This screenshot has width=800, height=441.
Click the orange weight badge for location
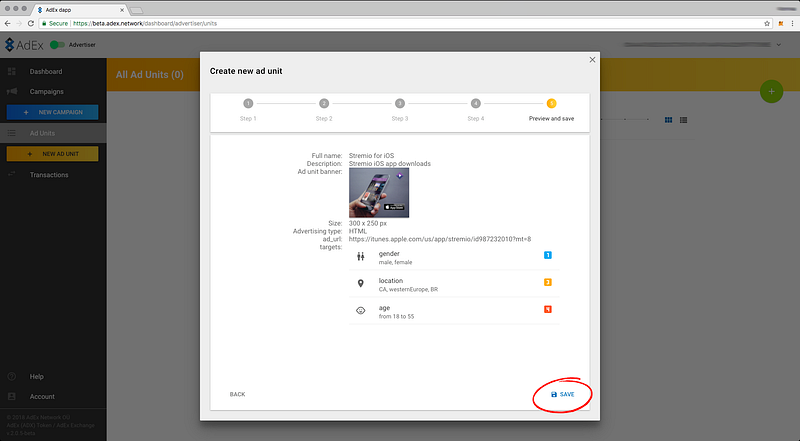coord(548,282)
